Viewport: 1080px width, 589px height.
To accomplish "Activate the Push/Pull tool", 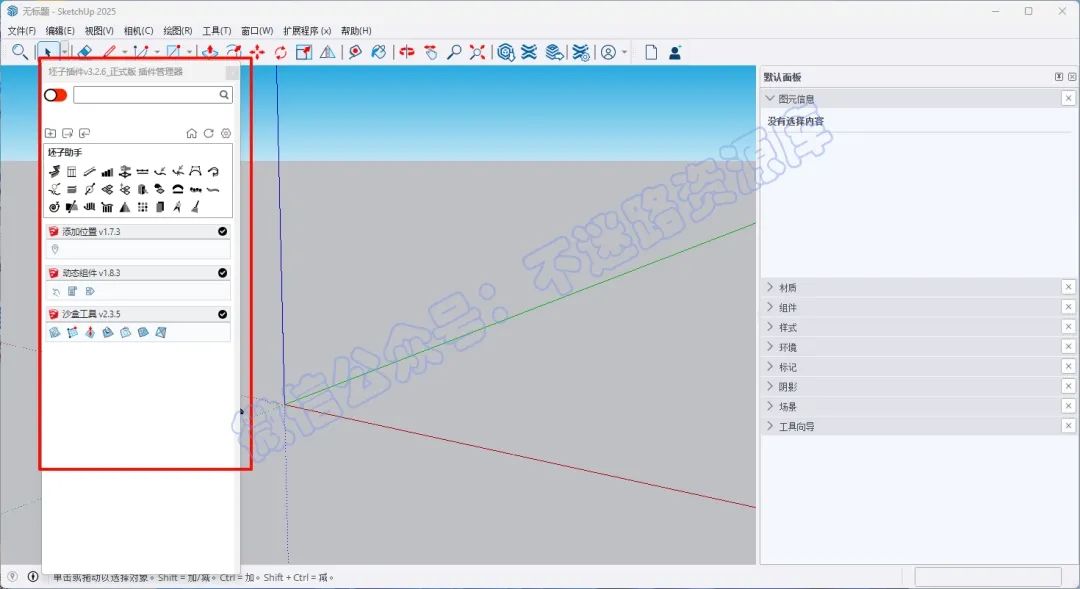I will 210,52.
